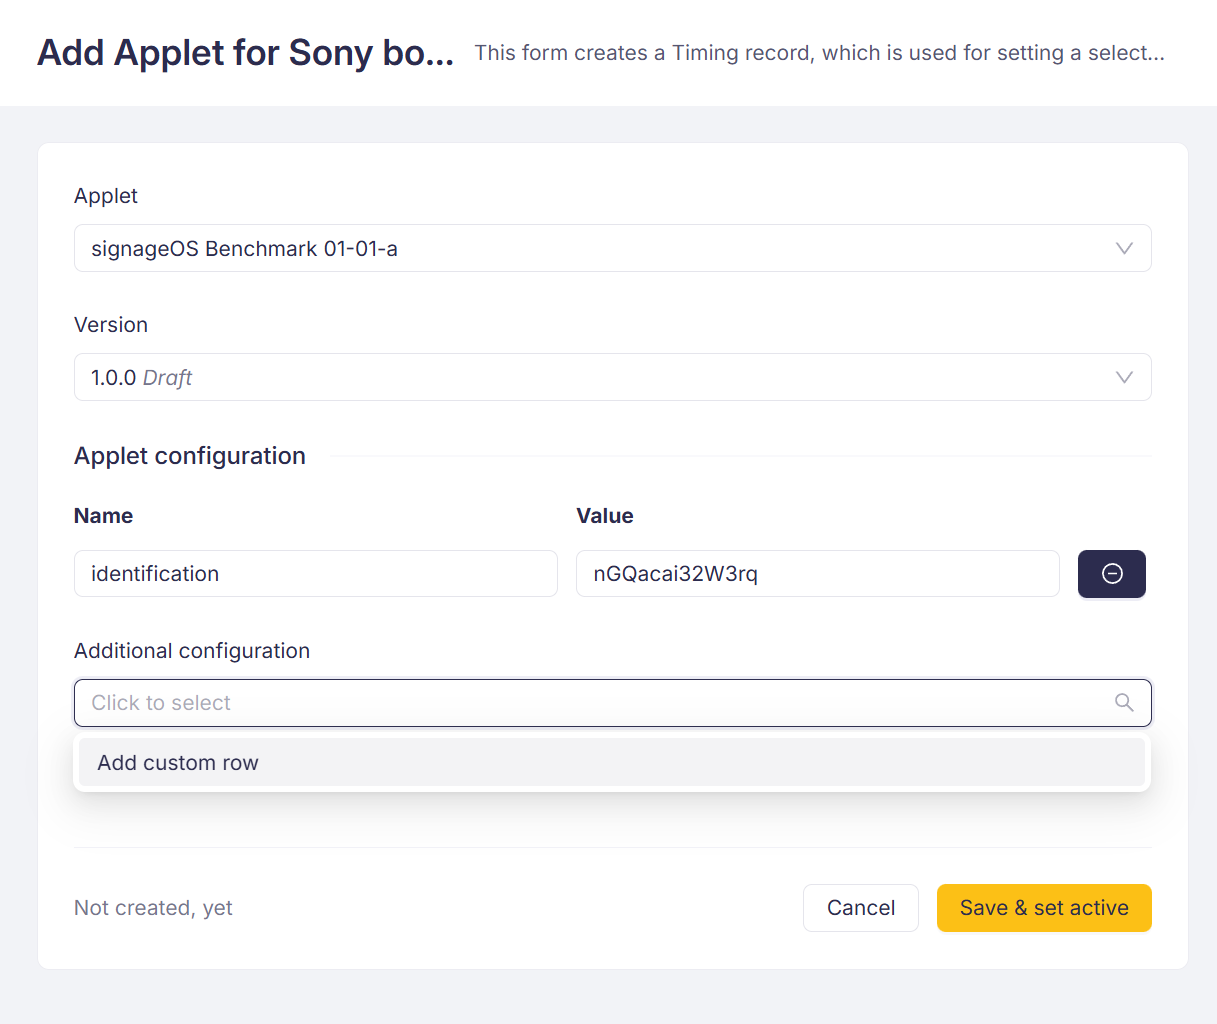Click the Version field label
Viewport: 1217px width, 1024px height.
111,325
